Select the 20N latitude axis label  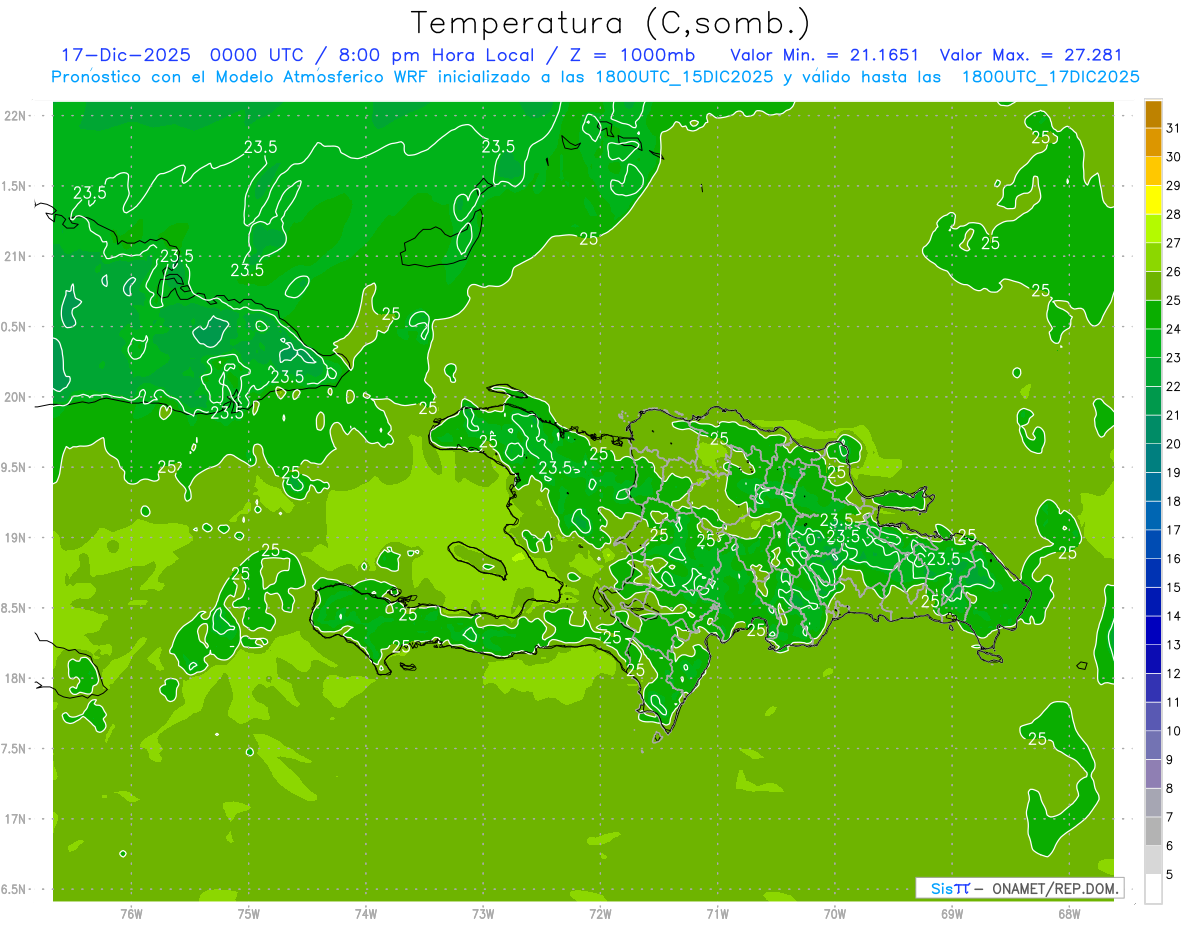17,397
